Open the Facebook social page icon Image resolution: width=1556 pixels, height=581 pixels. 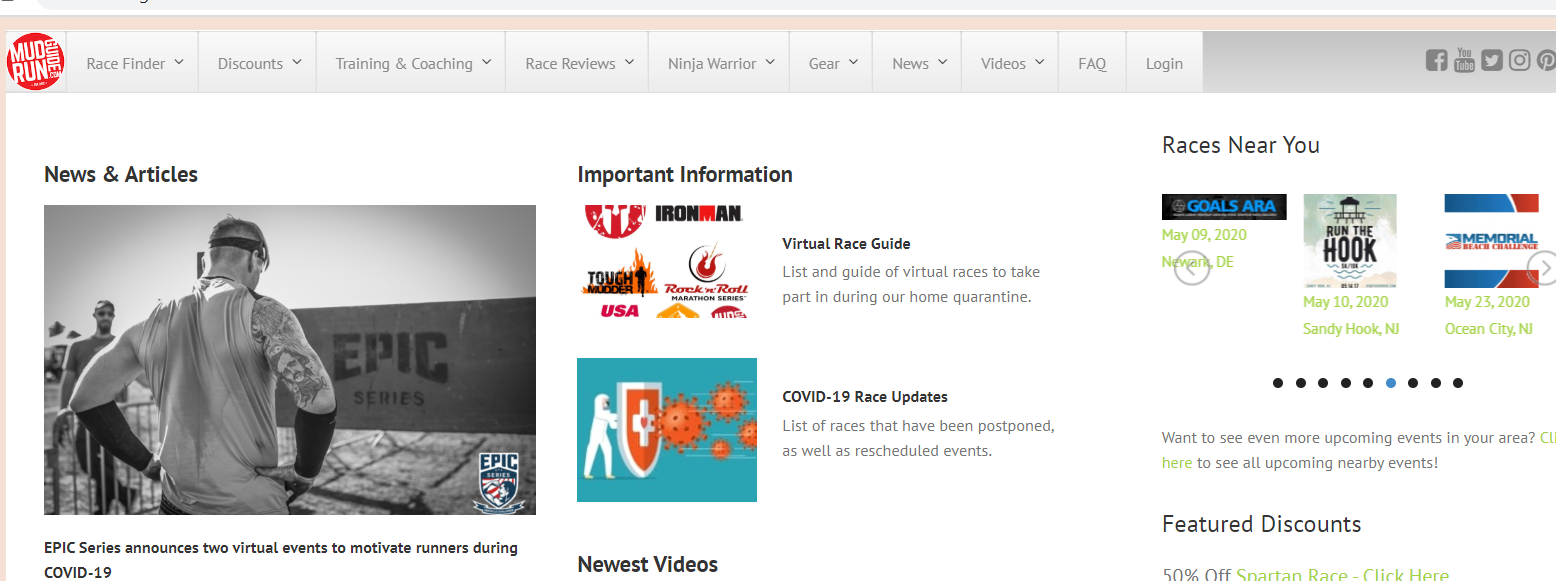1436,61
